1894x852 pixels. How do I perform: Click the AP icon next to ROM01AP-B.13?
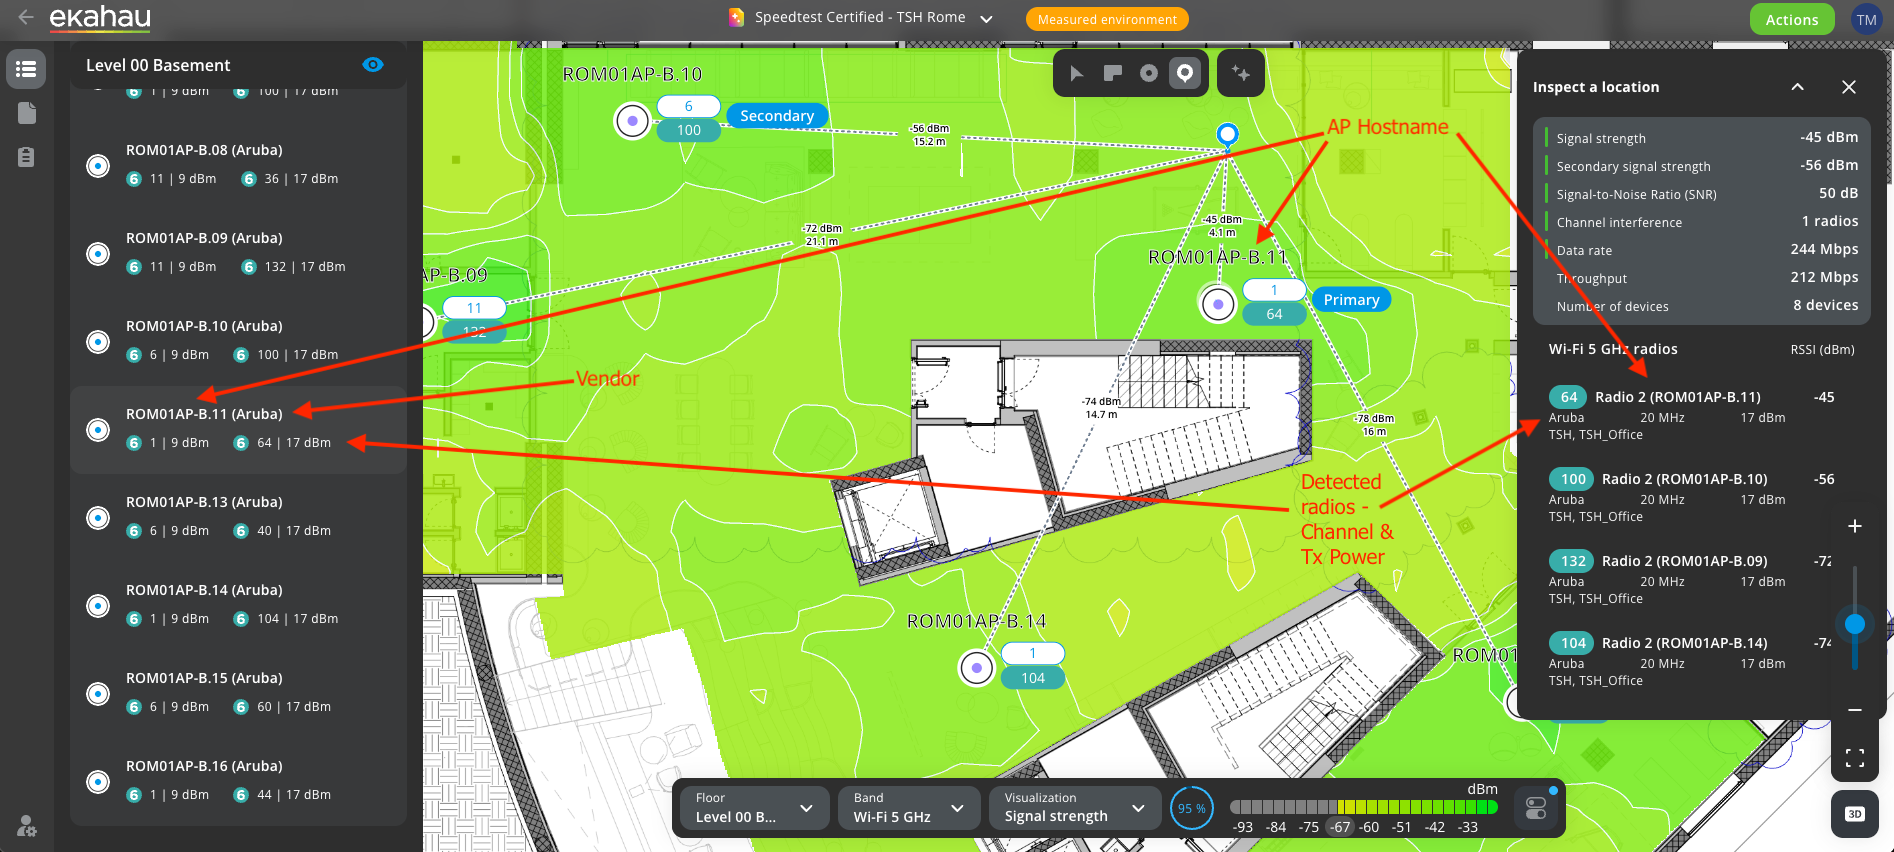pos(98,518)
